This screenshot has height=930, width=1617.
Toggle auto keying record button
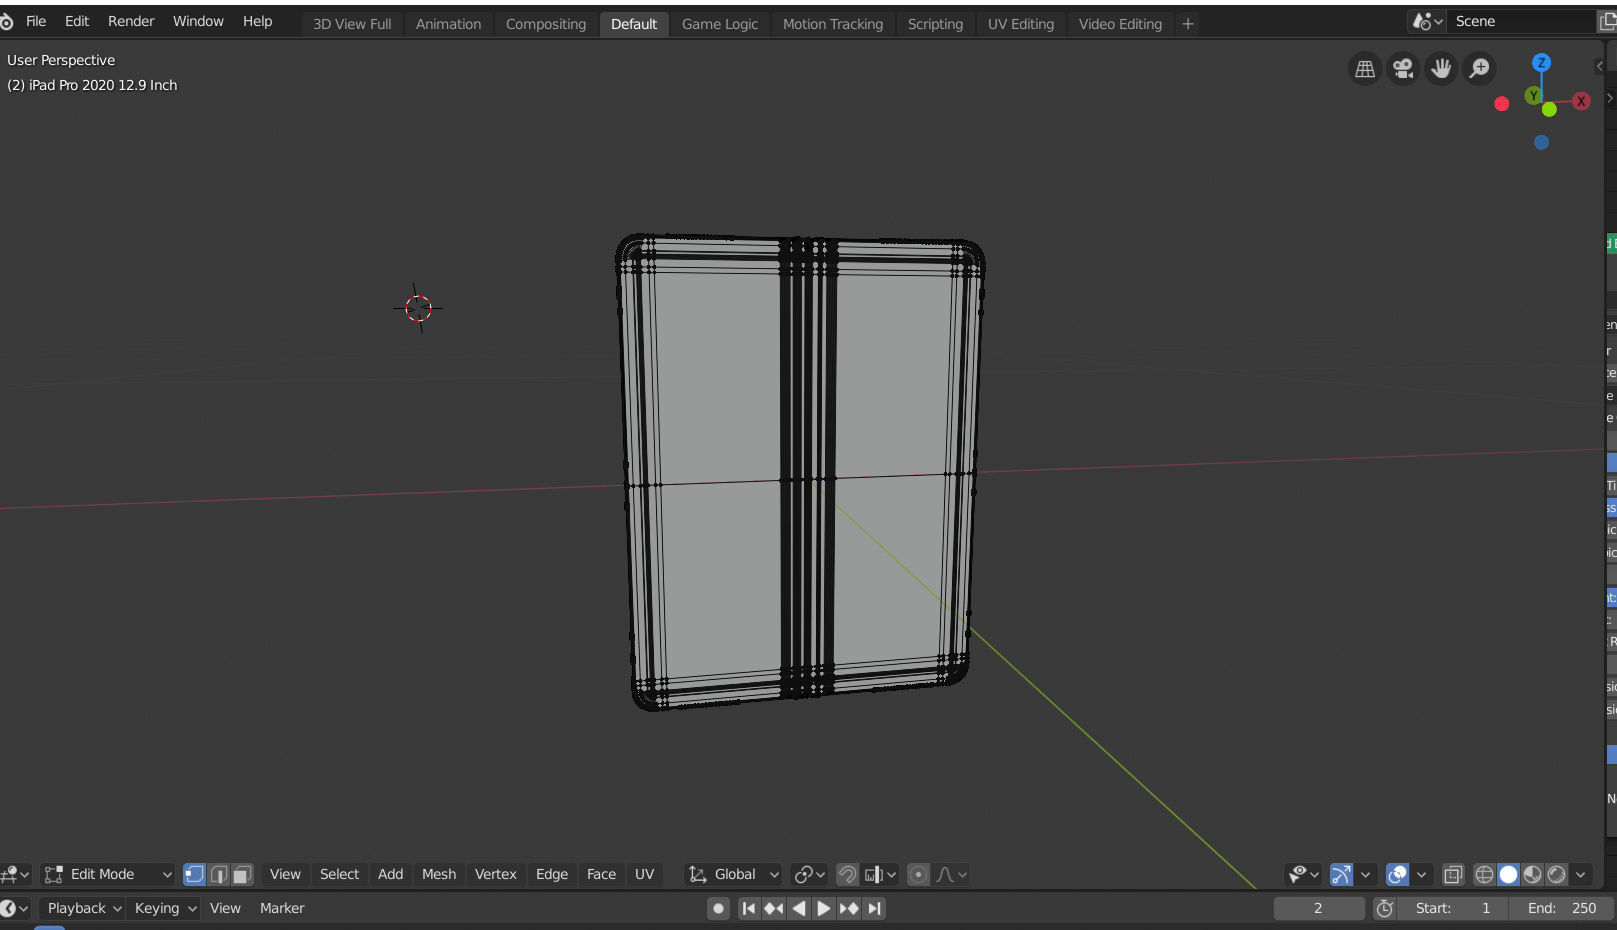pyautogui.click(x=718, y=908)
